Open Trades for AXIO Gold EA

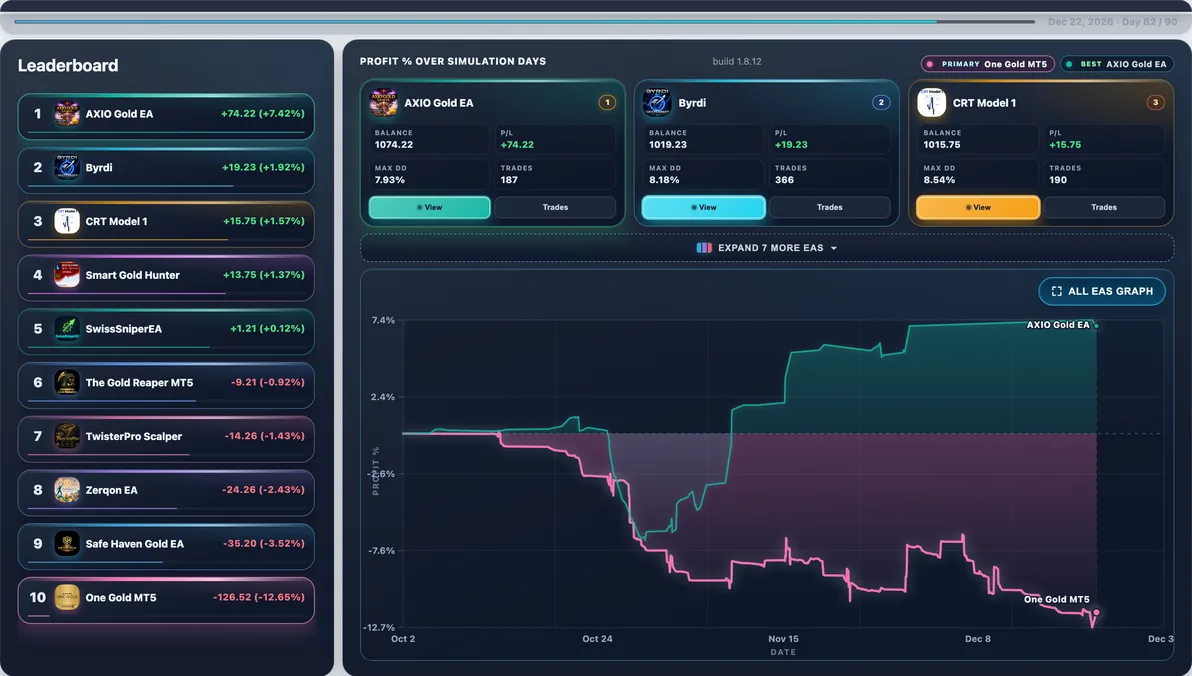coord(555,208)
